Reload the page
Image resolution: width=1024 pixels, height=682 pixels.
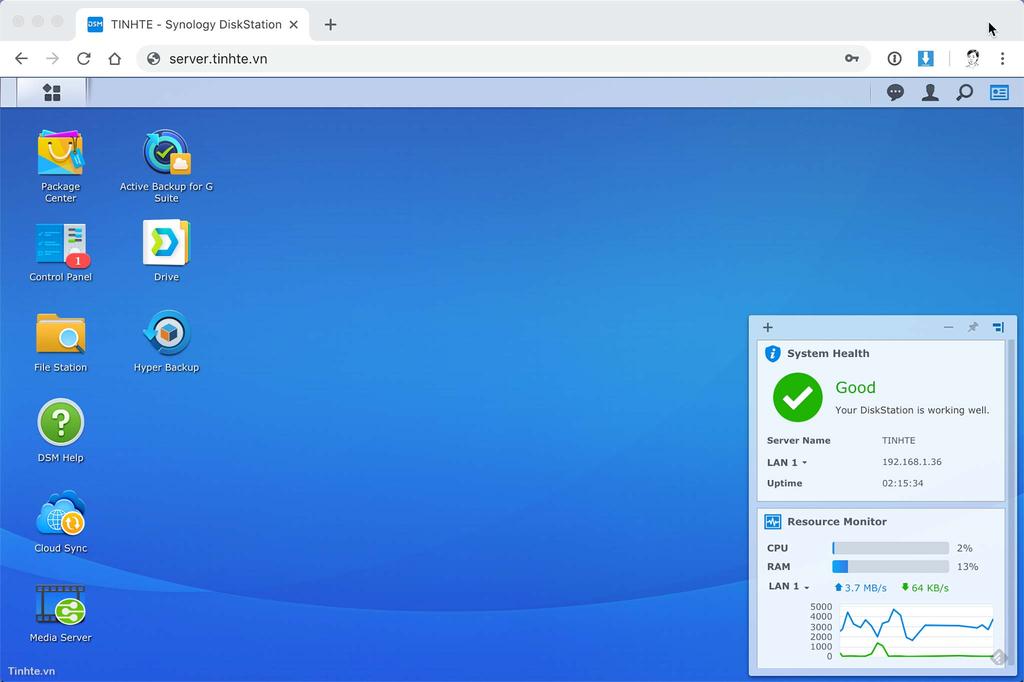[x=84, y=59]
